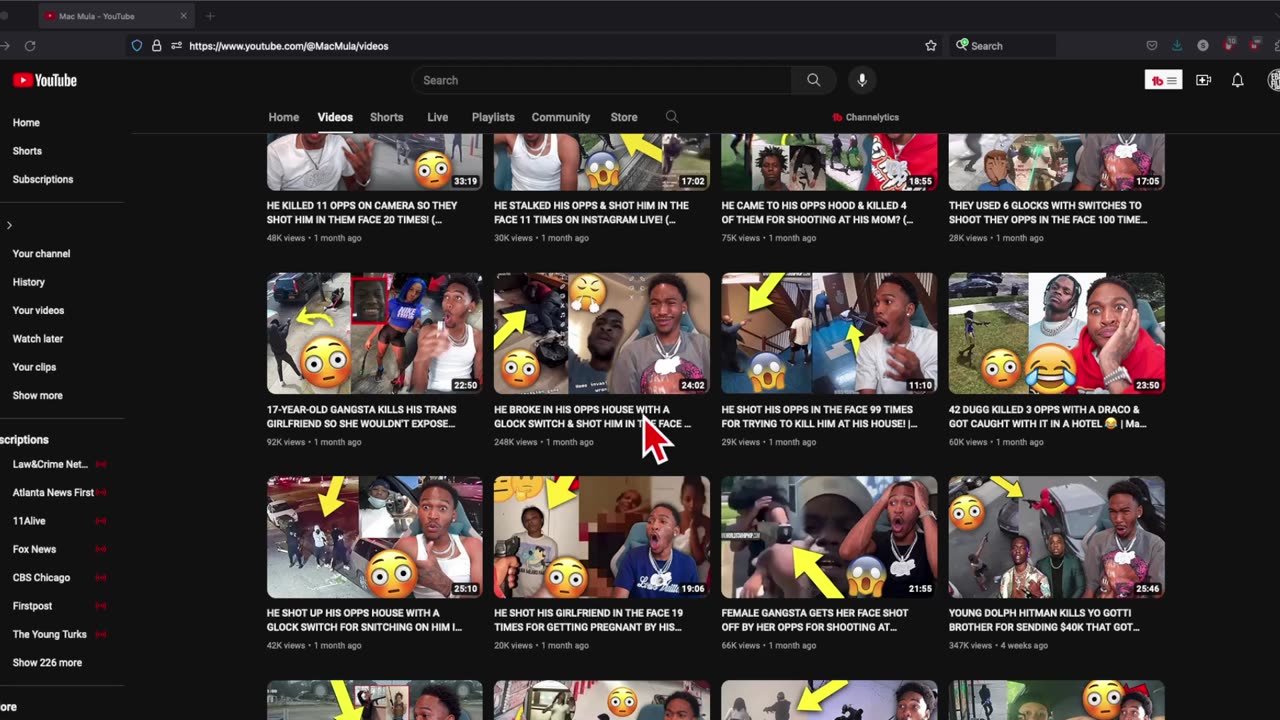Open the Create video icon
1280x720 pixels.
coord(1203,80)
